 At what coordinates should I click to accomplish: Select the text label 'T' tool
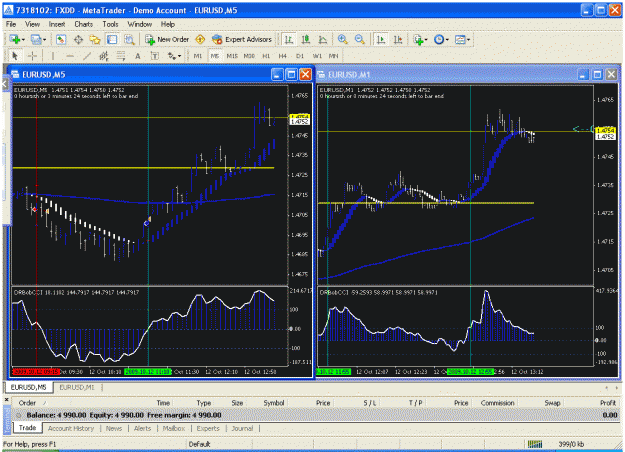click(155, 56)
